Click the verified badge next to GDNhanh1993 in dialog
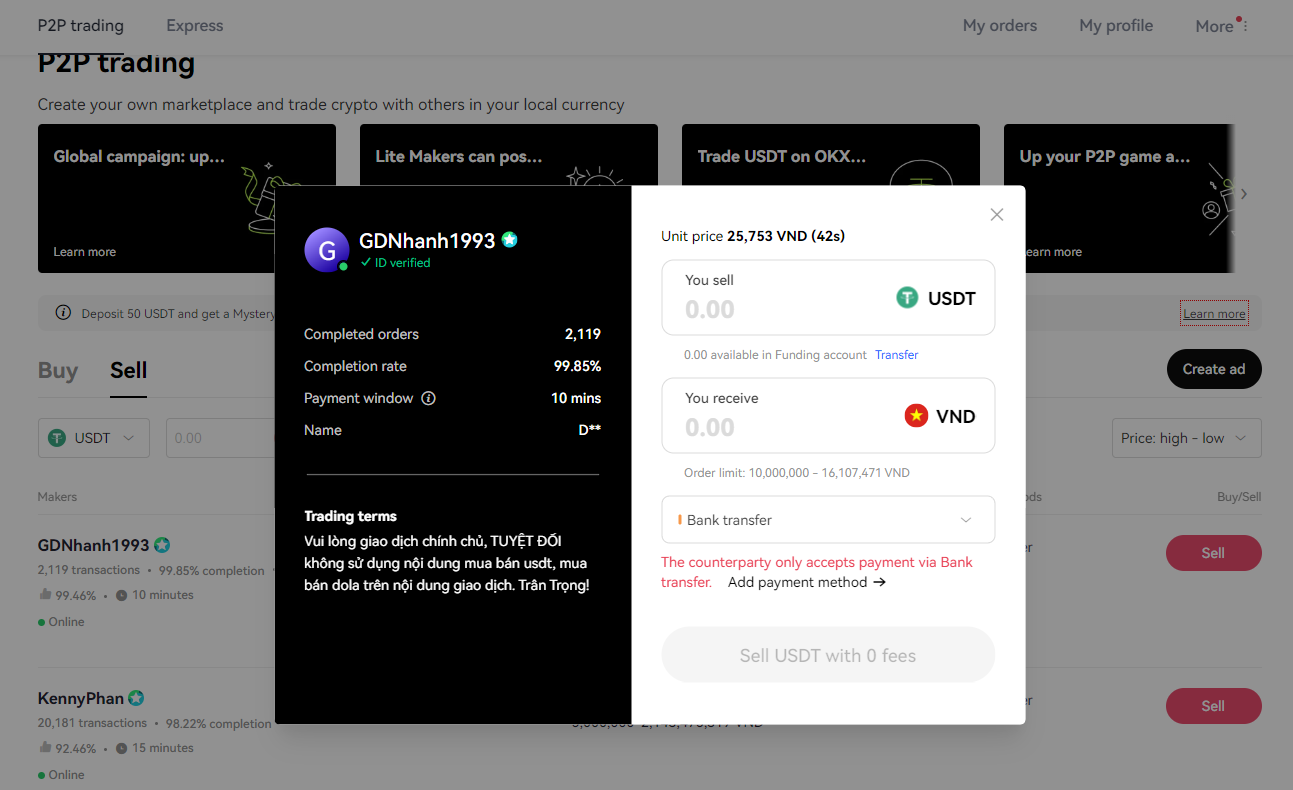The image size is (1293, 790). coord(510,240)
